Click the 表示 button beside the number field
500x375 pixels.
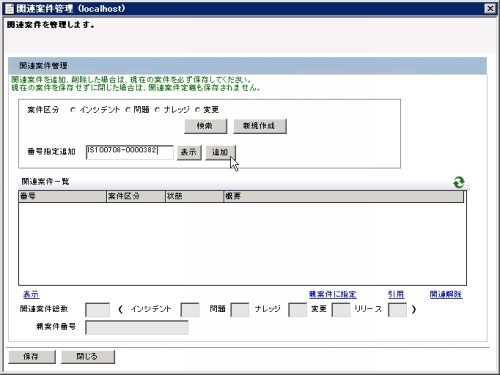point(189,152)
